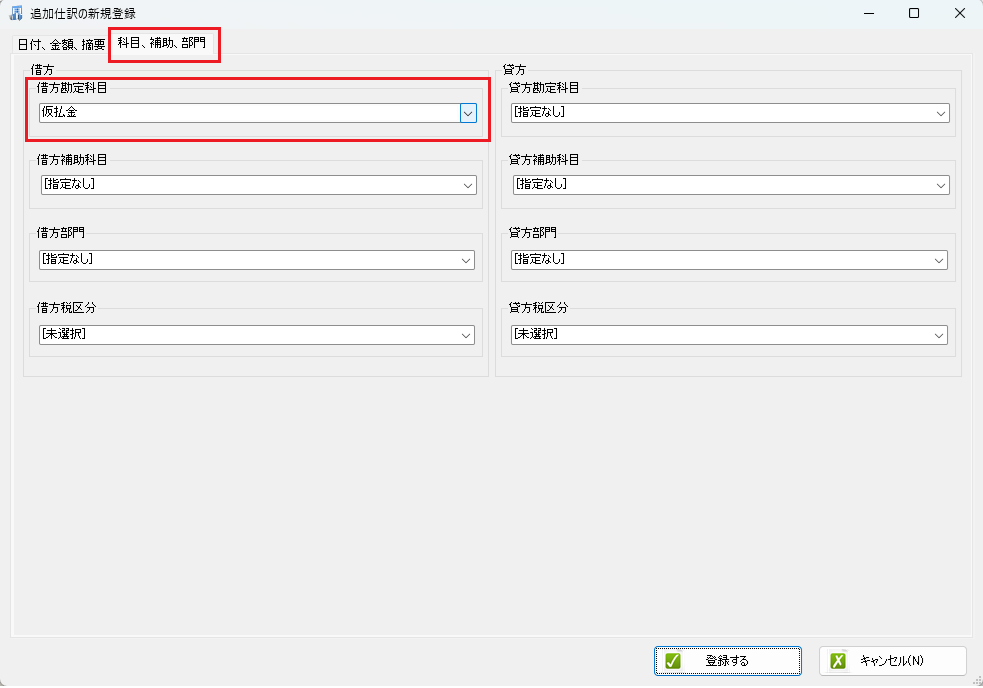Viewport: 983px width, 688px height.
Task: Click the window resize grip corner
Action: pyautogui.click(x=977, y=680)
